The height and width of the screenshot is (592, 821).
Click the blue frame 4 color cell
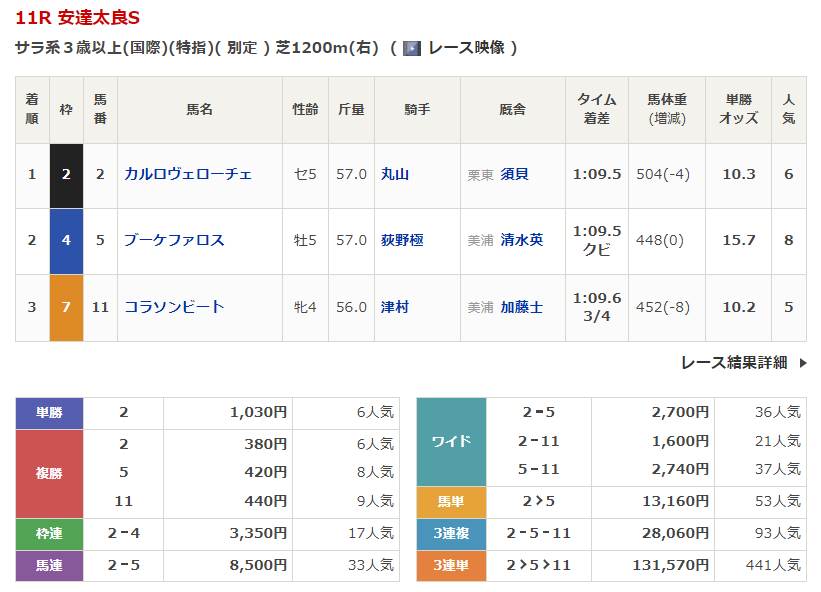(x=66, y=241)
